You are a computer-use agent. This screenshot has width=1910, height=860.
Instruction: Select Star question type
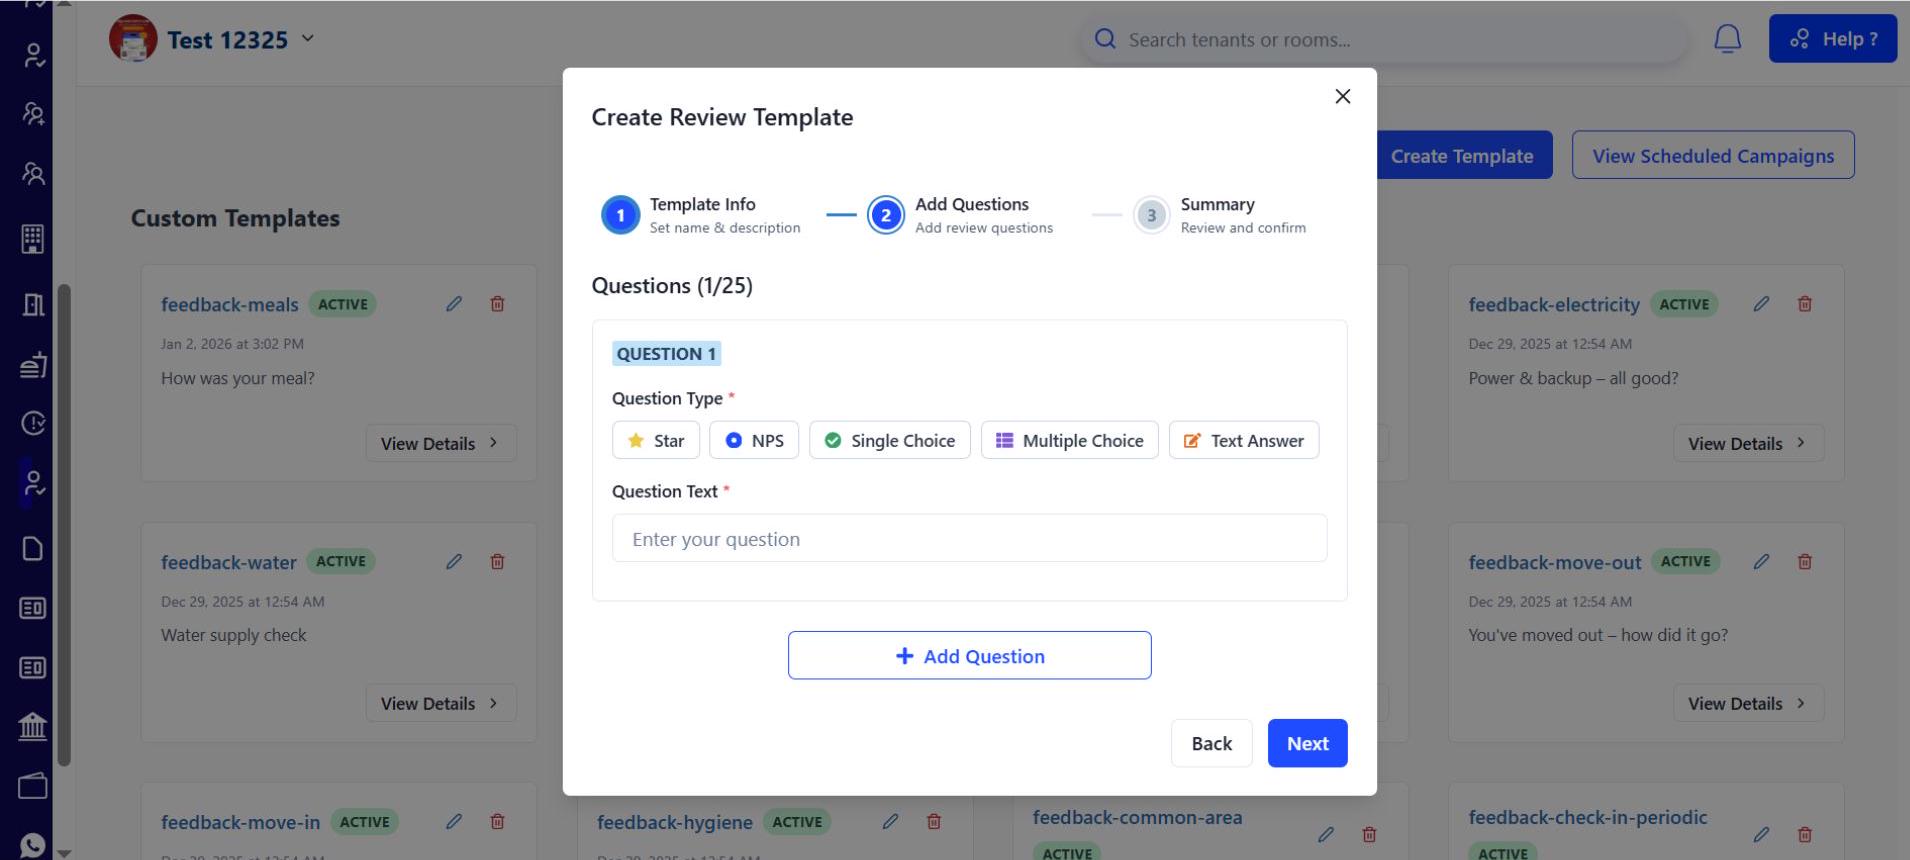tap(655, 440)
